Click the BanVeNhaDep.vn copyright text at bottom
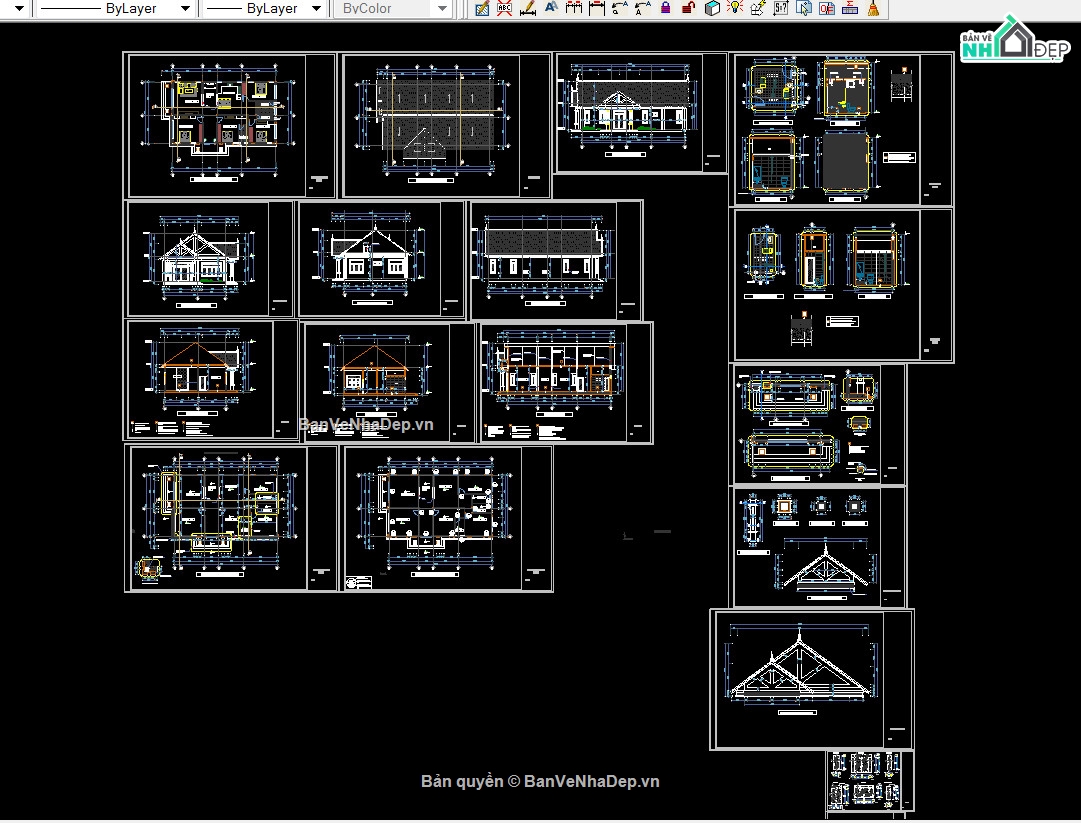Image resolution: width=1081 pixels, height=823 pixels. (540, 782)
